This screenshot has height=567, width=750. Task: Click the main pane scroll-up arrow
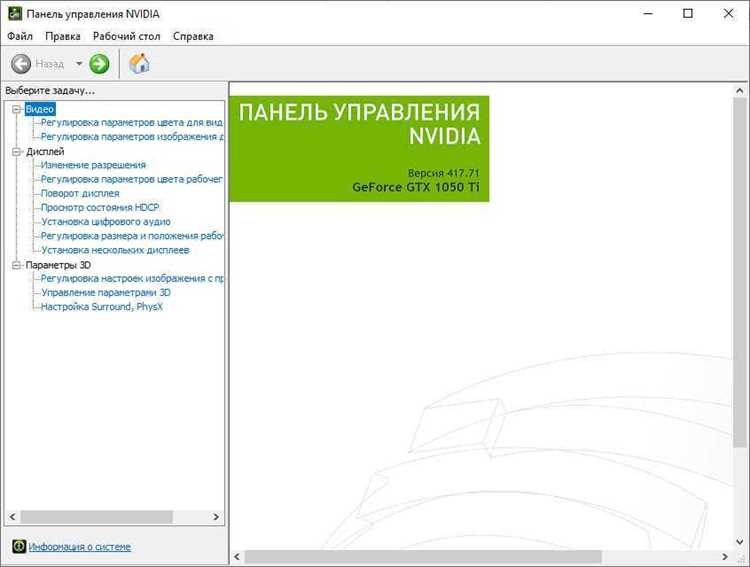click(x=739, y=90)
